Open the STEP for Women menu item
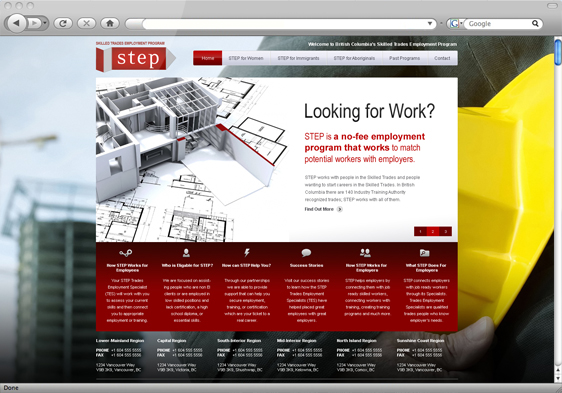This screenshot has height=393, width=562. click(x=246, y=58)
